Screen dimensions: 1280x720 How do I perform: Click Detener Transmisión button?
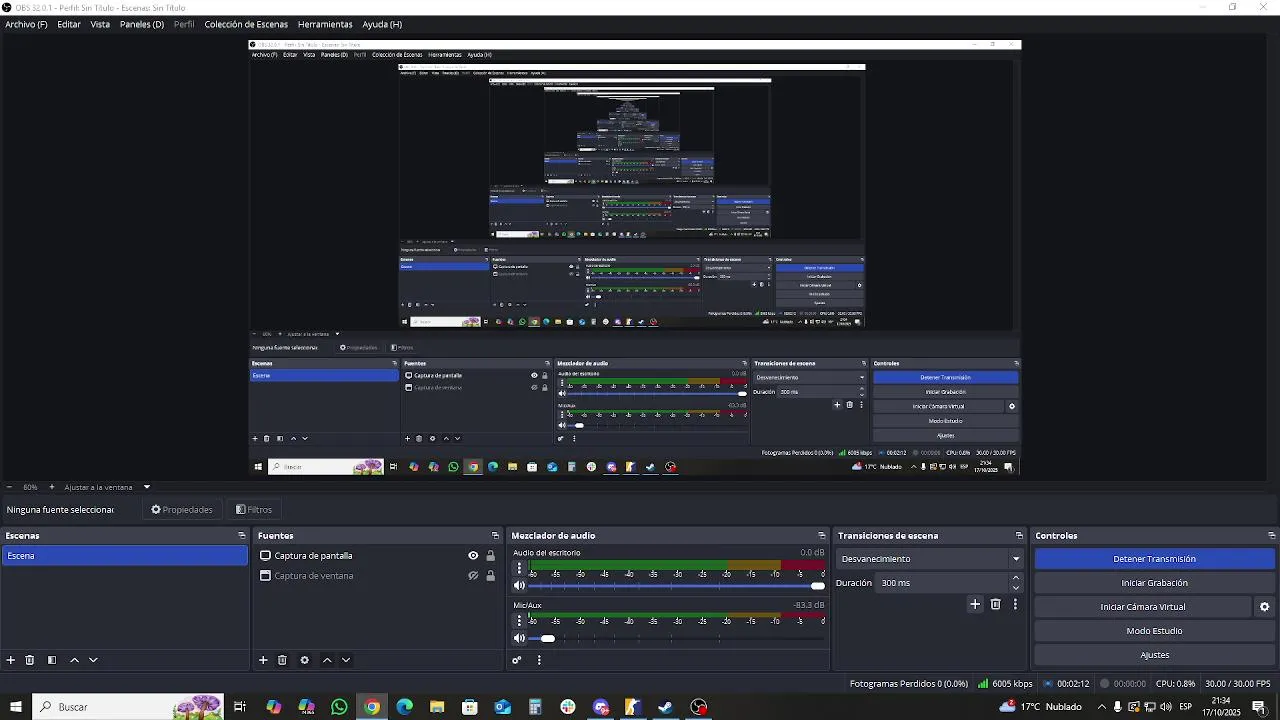1154,559
